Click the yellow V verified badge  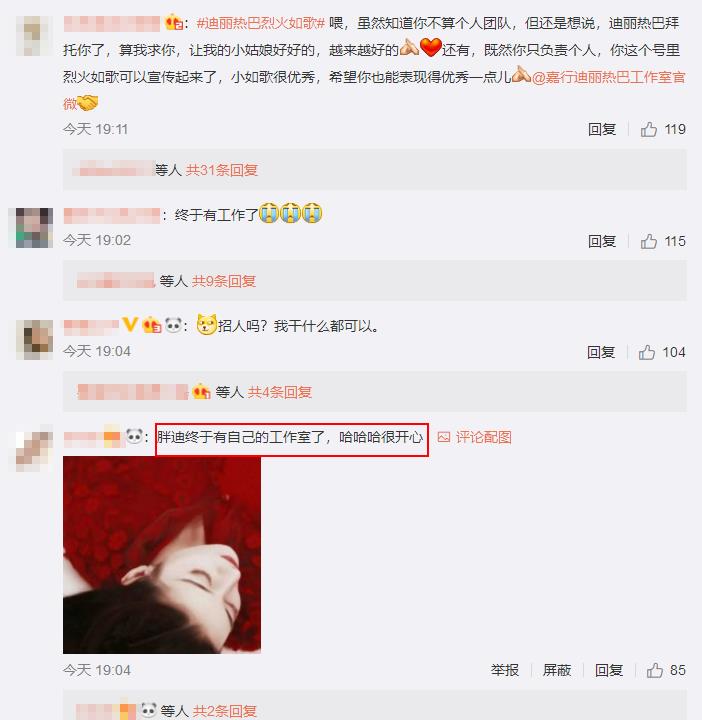[x=130, y=325]
